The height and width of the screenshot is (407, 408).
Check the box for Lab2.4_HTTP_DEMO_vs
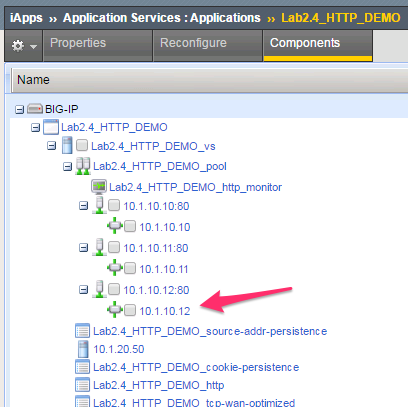(82, 146)
